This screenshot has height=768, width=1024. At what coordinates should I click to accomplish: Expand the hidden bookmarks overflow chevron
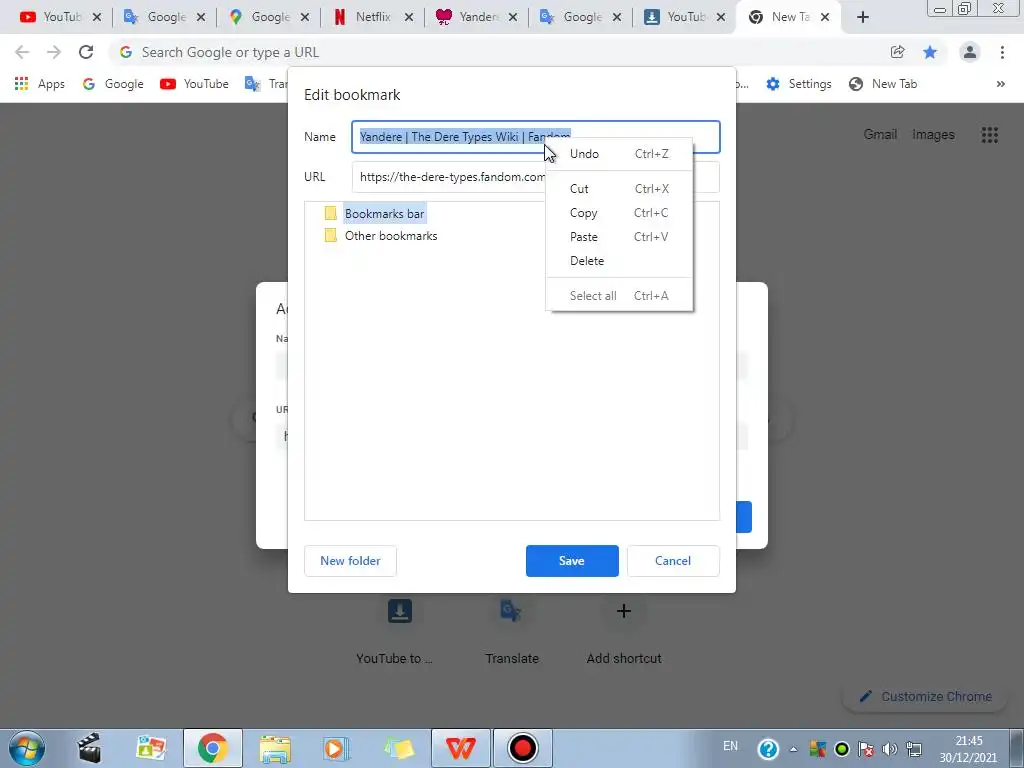[1000, 84]
